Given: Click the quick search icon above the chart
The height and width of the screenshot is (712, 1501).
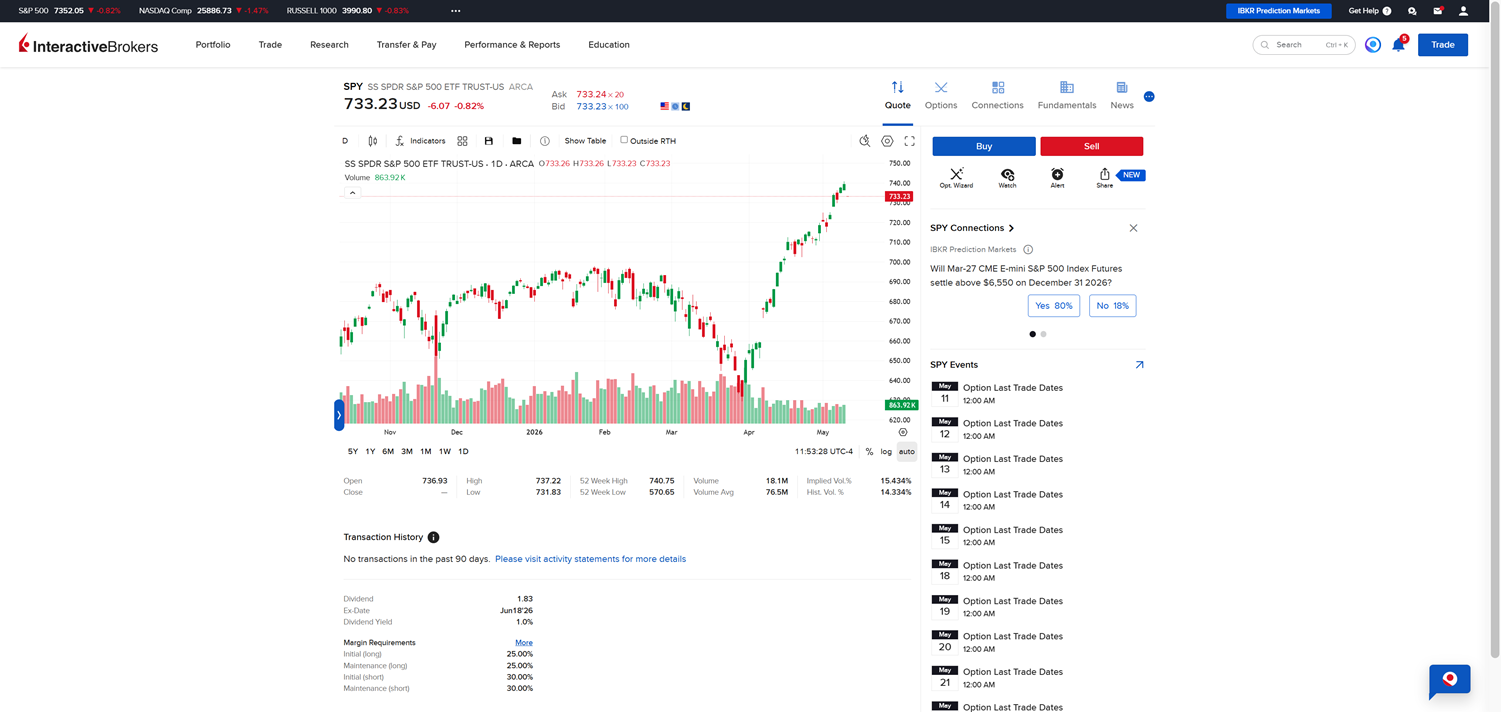Looking at the screenshot, I should pyautogui.click(x=865, y=141).
